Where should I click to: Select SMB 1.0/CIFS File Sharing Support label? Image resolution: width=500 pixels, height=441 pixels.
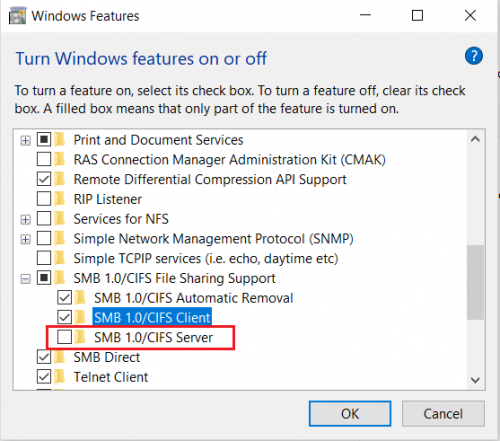(x=175, y=278)
